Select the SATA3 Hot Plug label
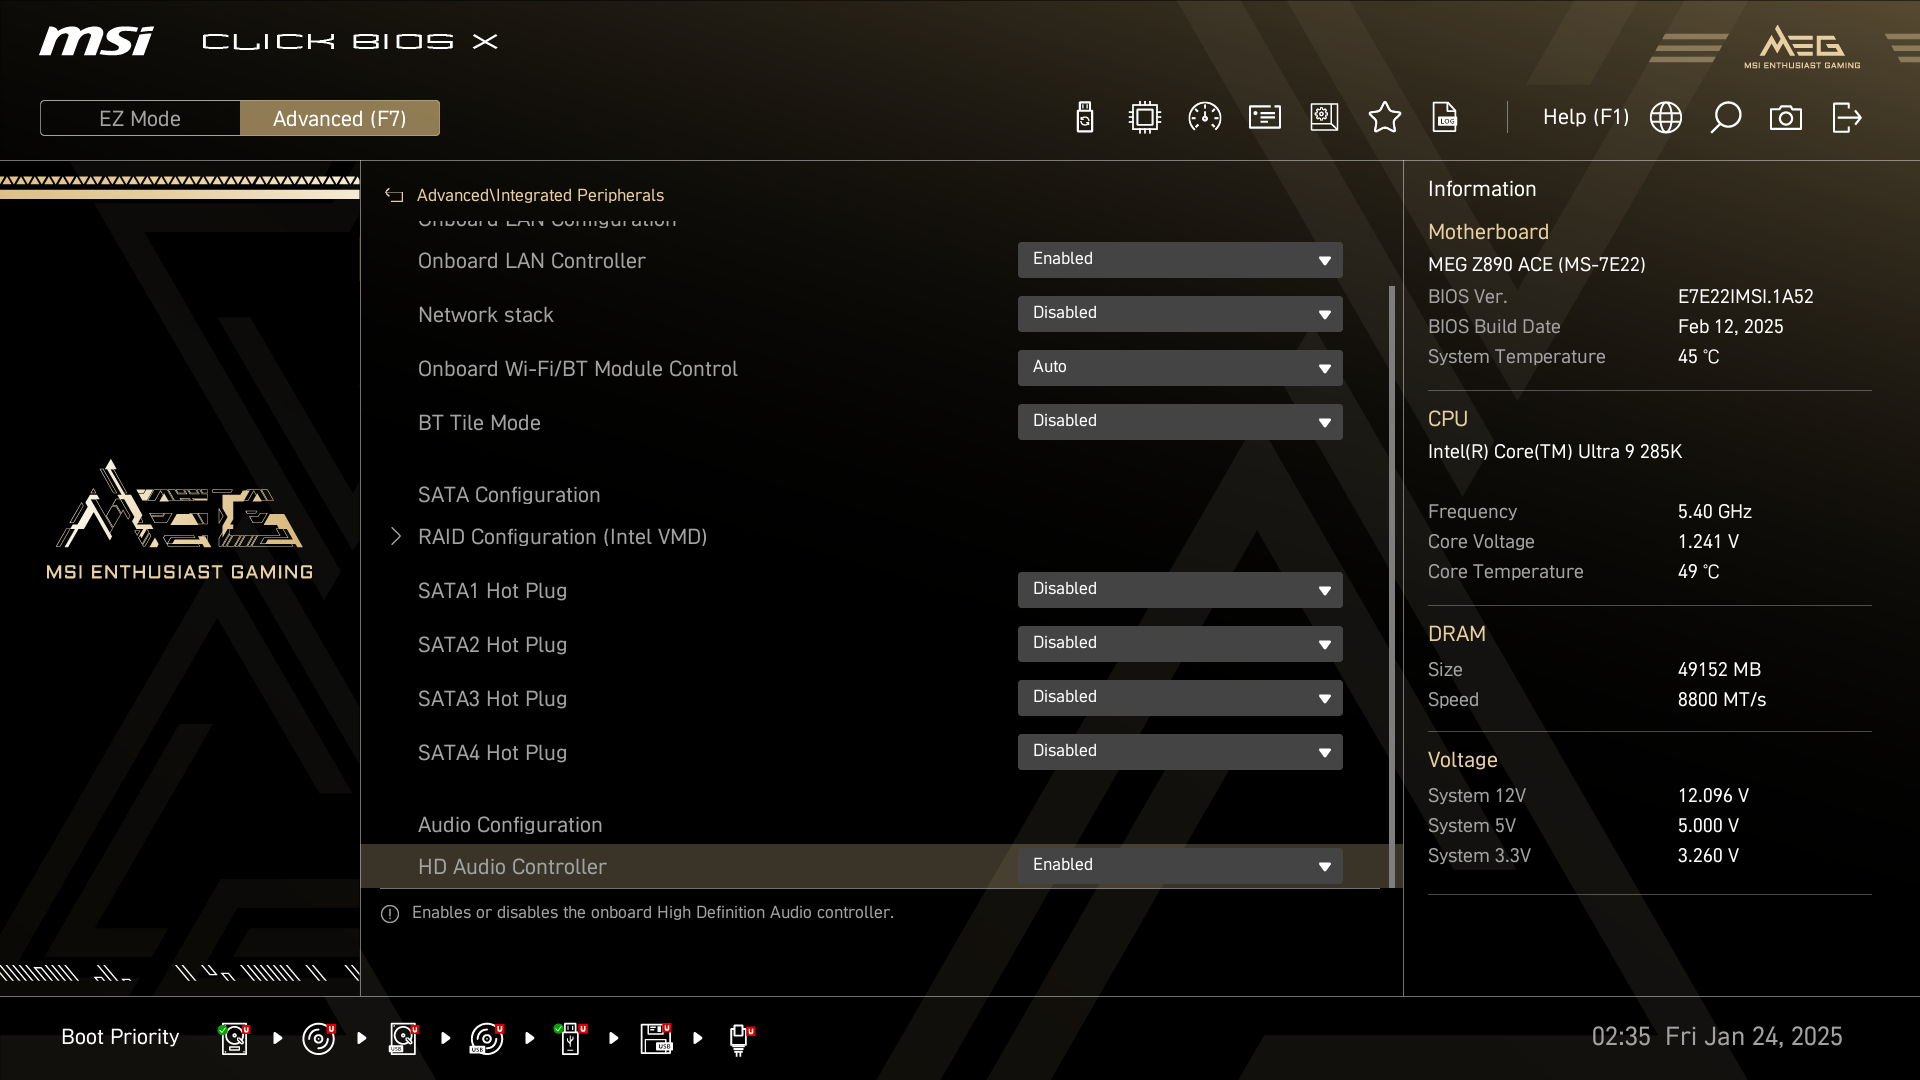 point(492,699)
